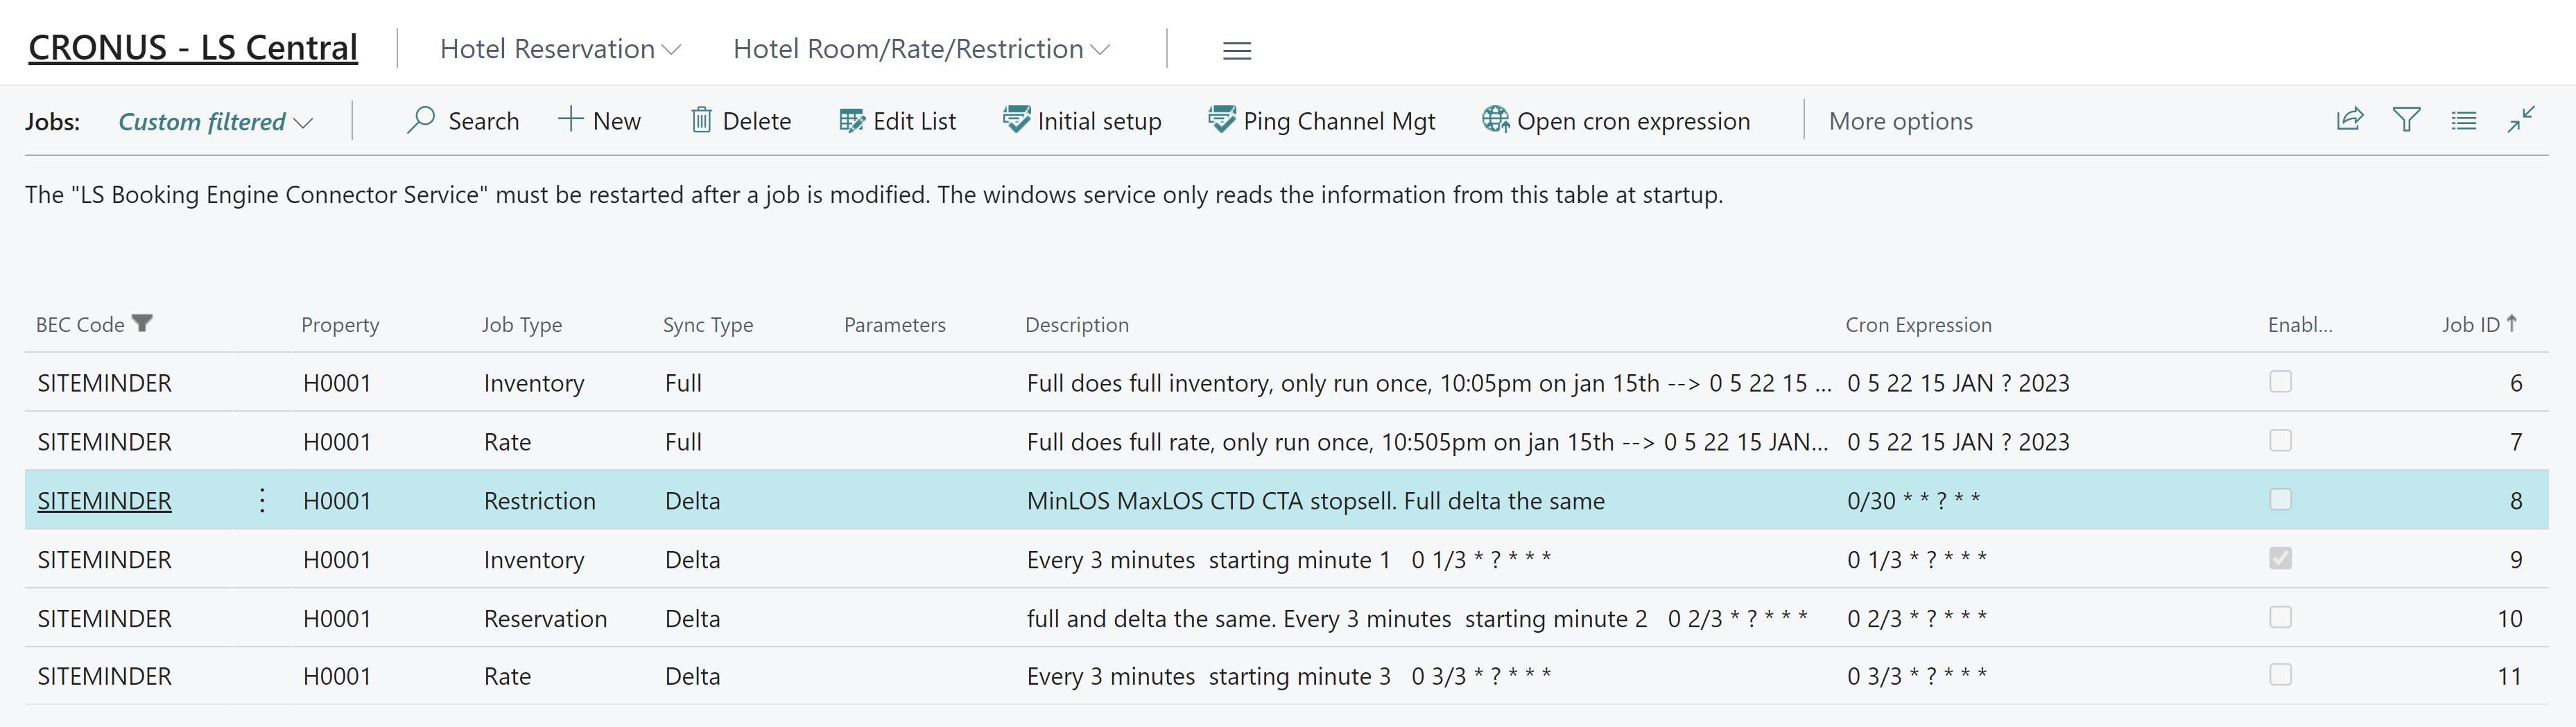
Task: Click the Delete trash can icon
Action: 701,120
